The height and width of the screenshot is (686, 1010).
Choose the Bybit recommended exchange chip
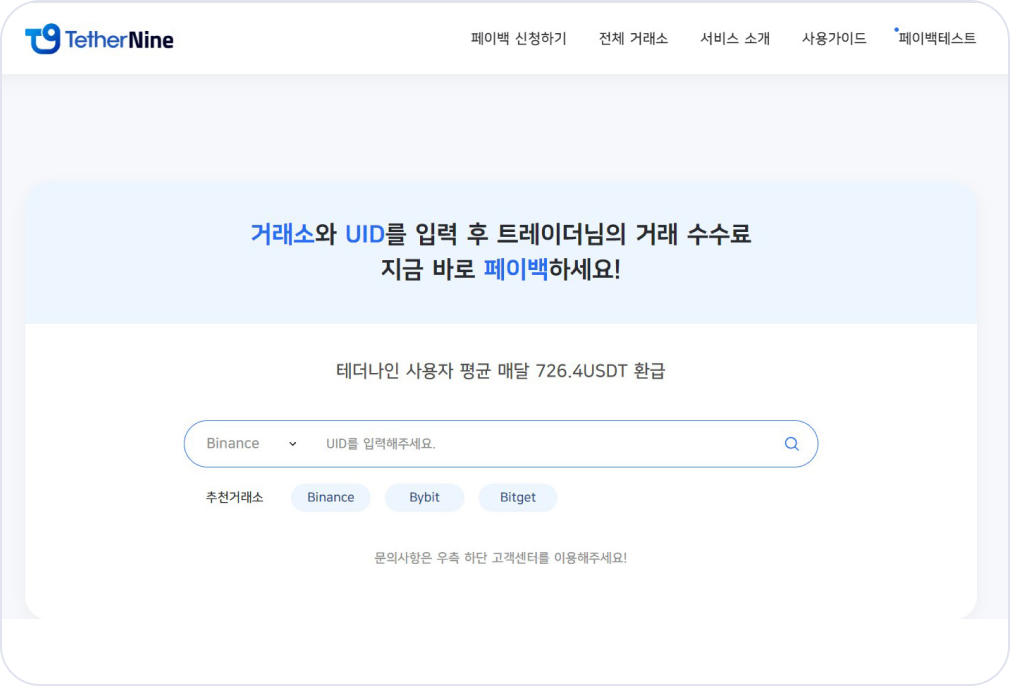coord(424,497)
